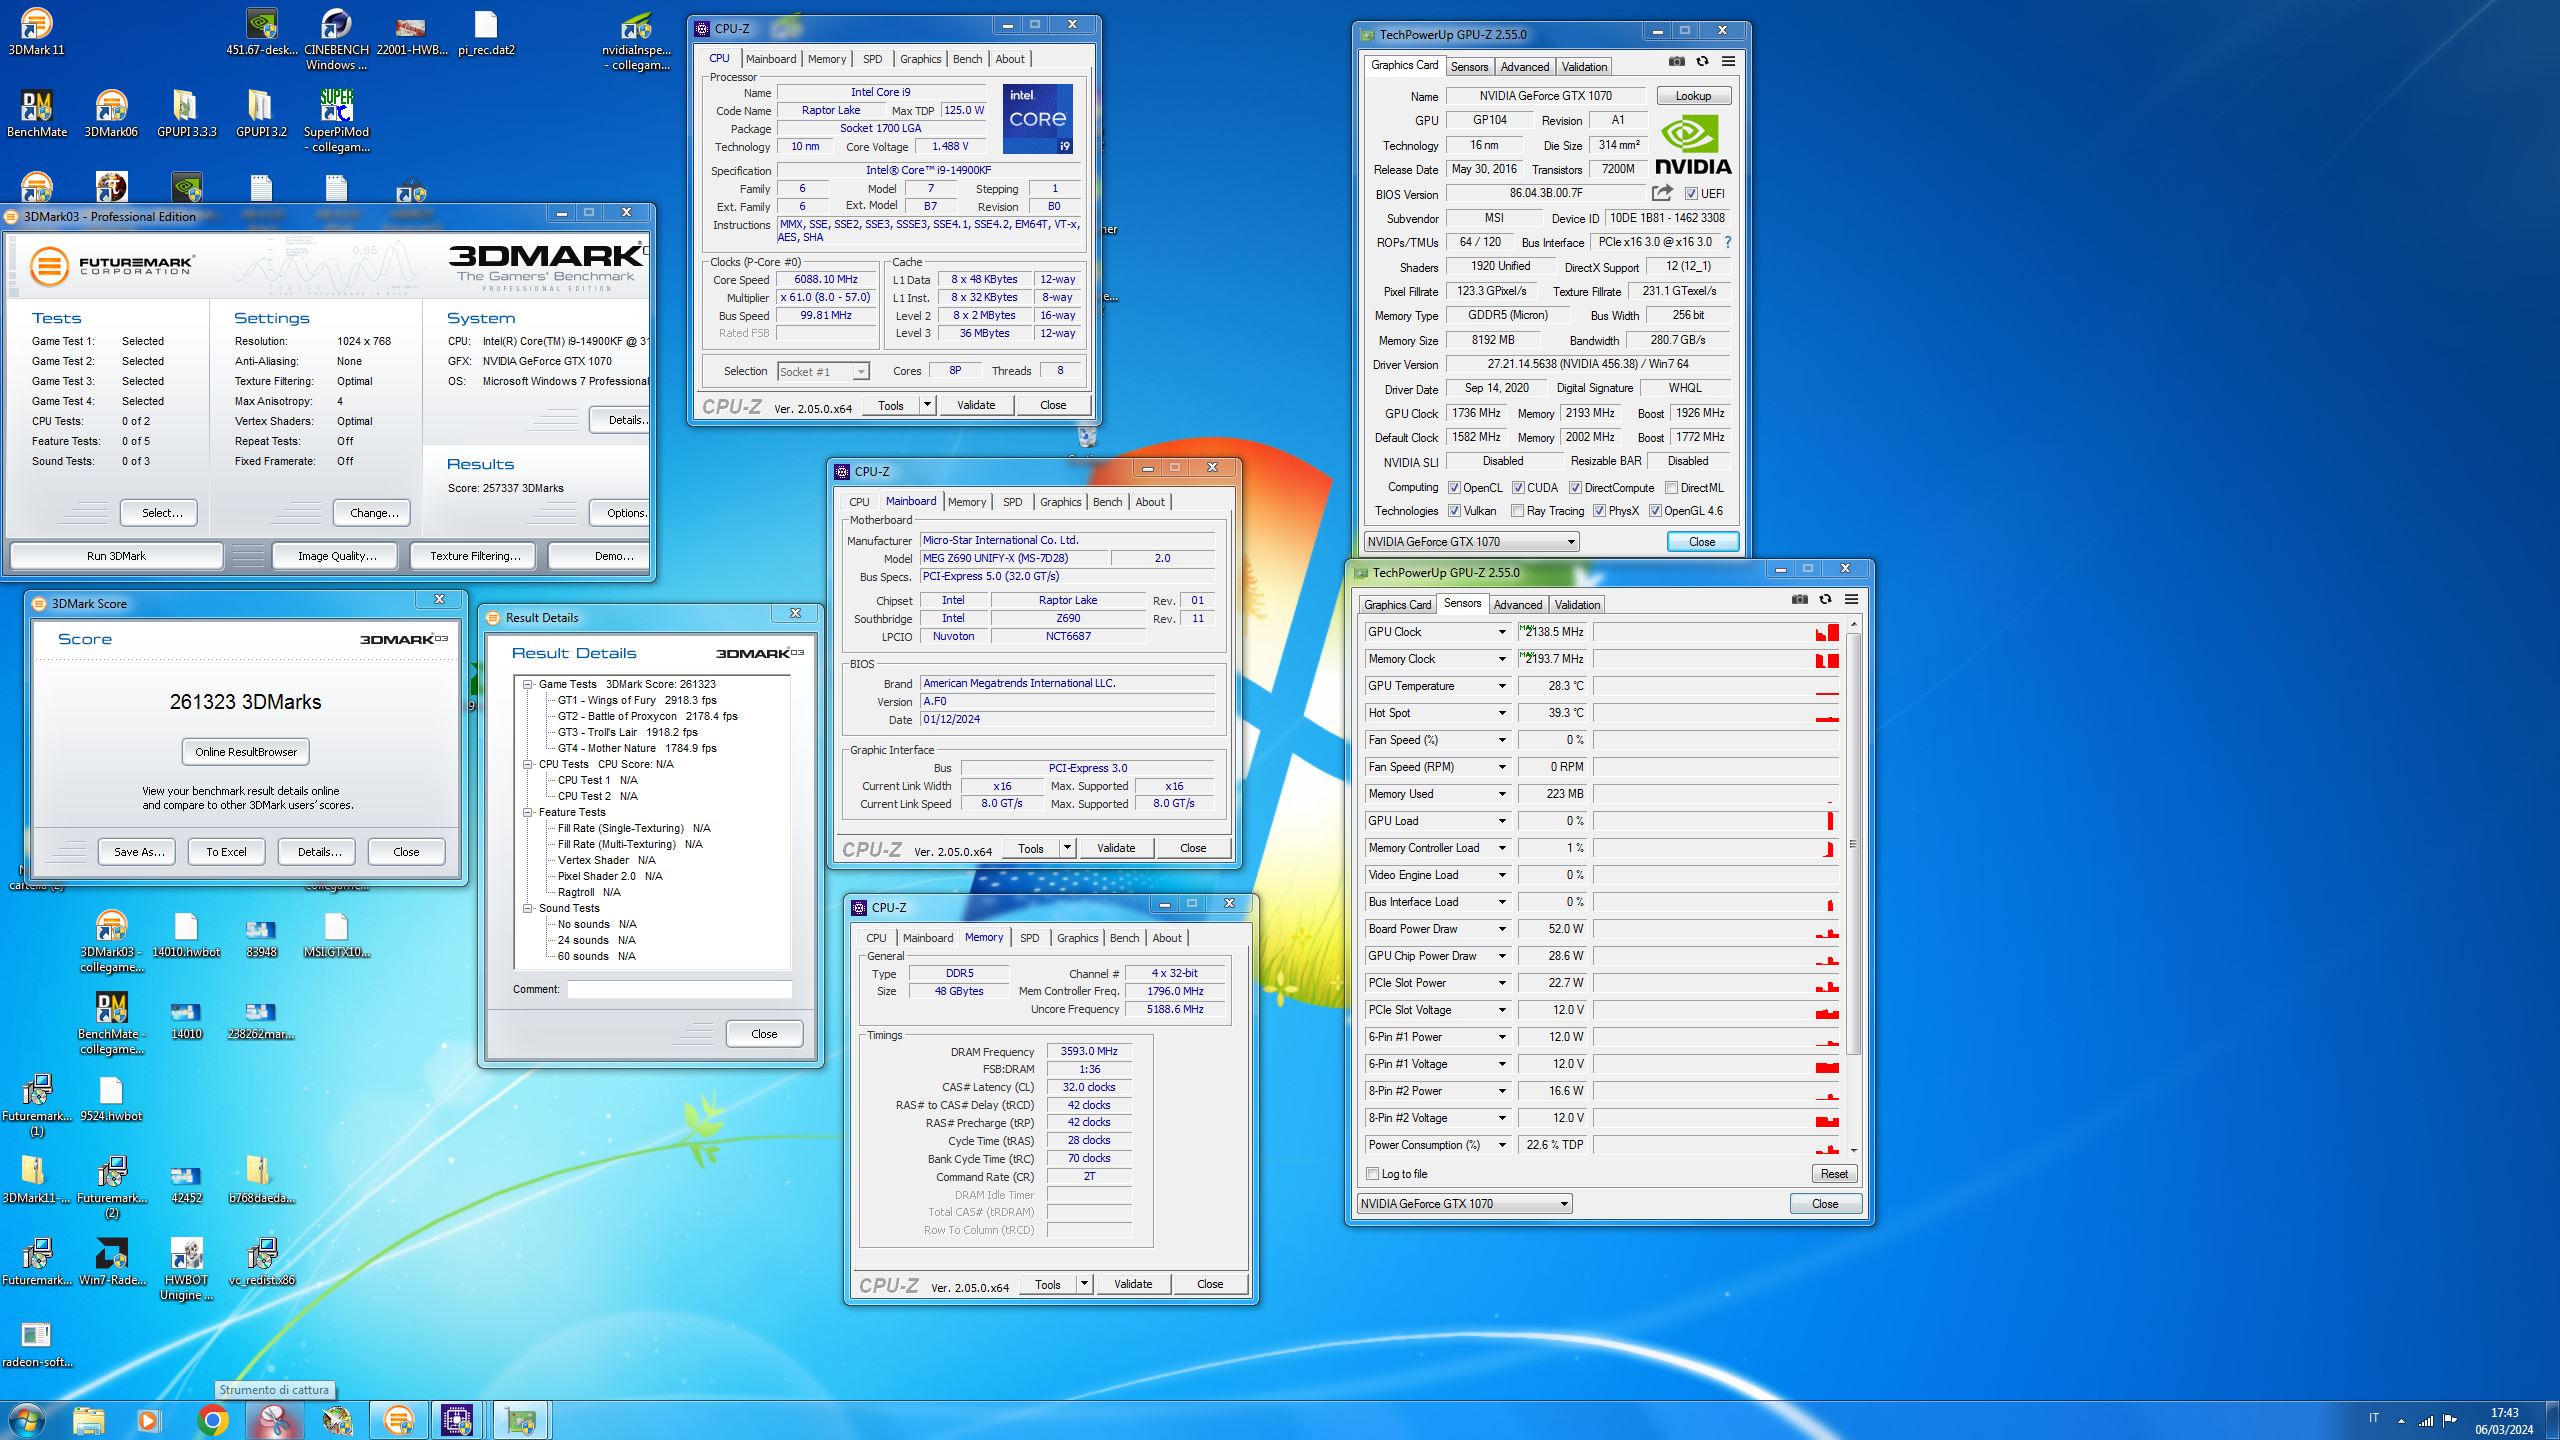Click the Run 3DMark button

(x=116, y=556)
